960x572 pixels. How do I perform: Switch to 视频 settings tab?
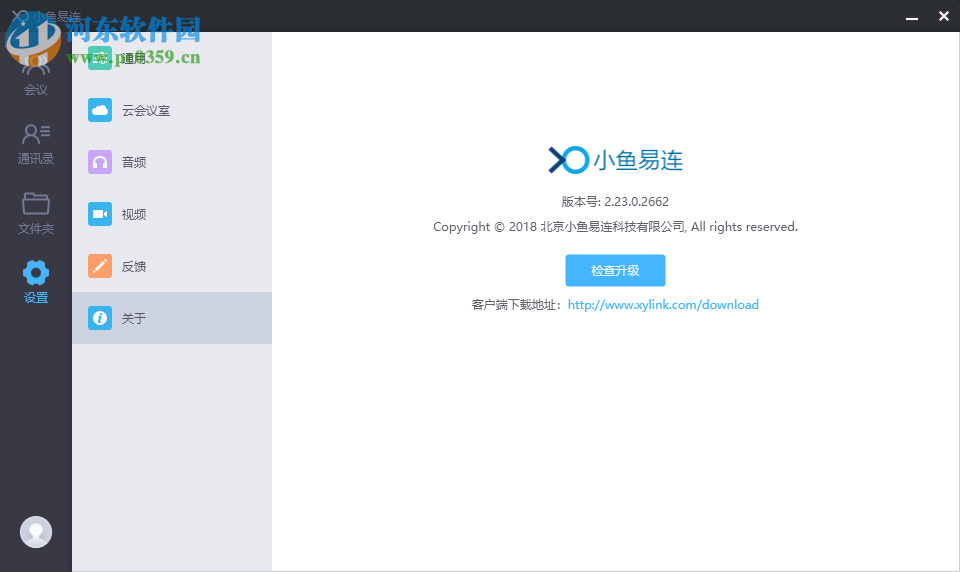(x=172, y=214)
